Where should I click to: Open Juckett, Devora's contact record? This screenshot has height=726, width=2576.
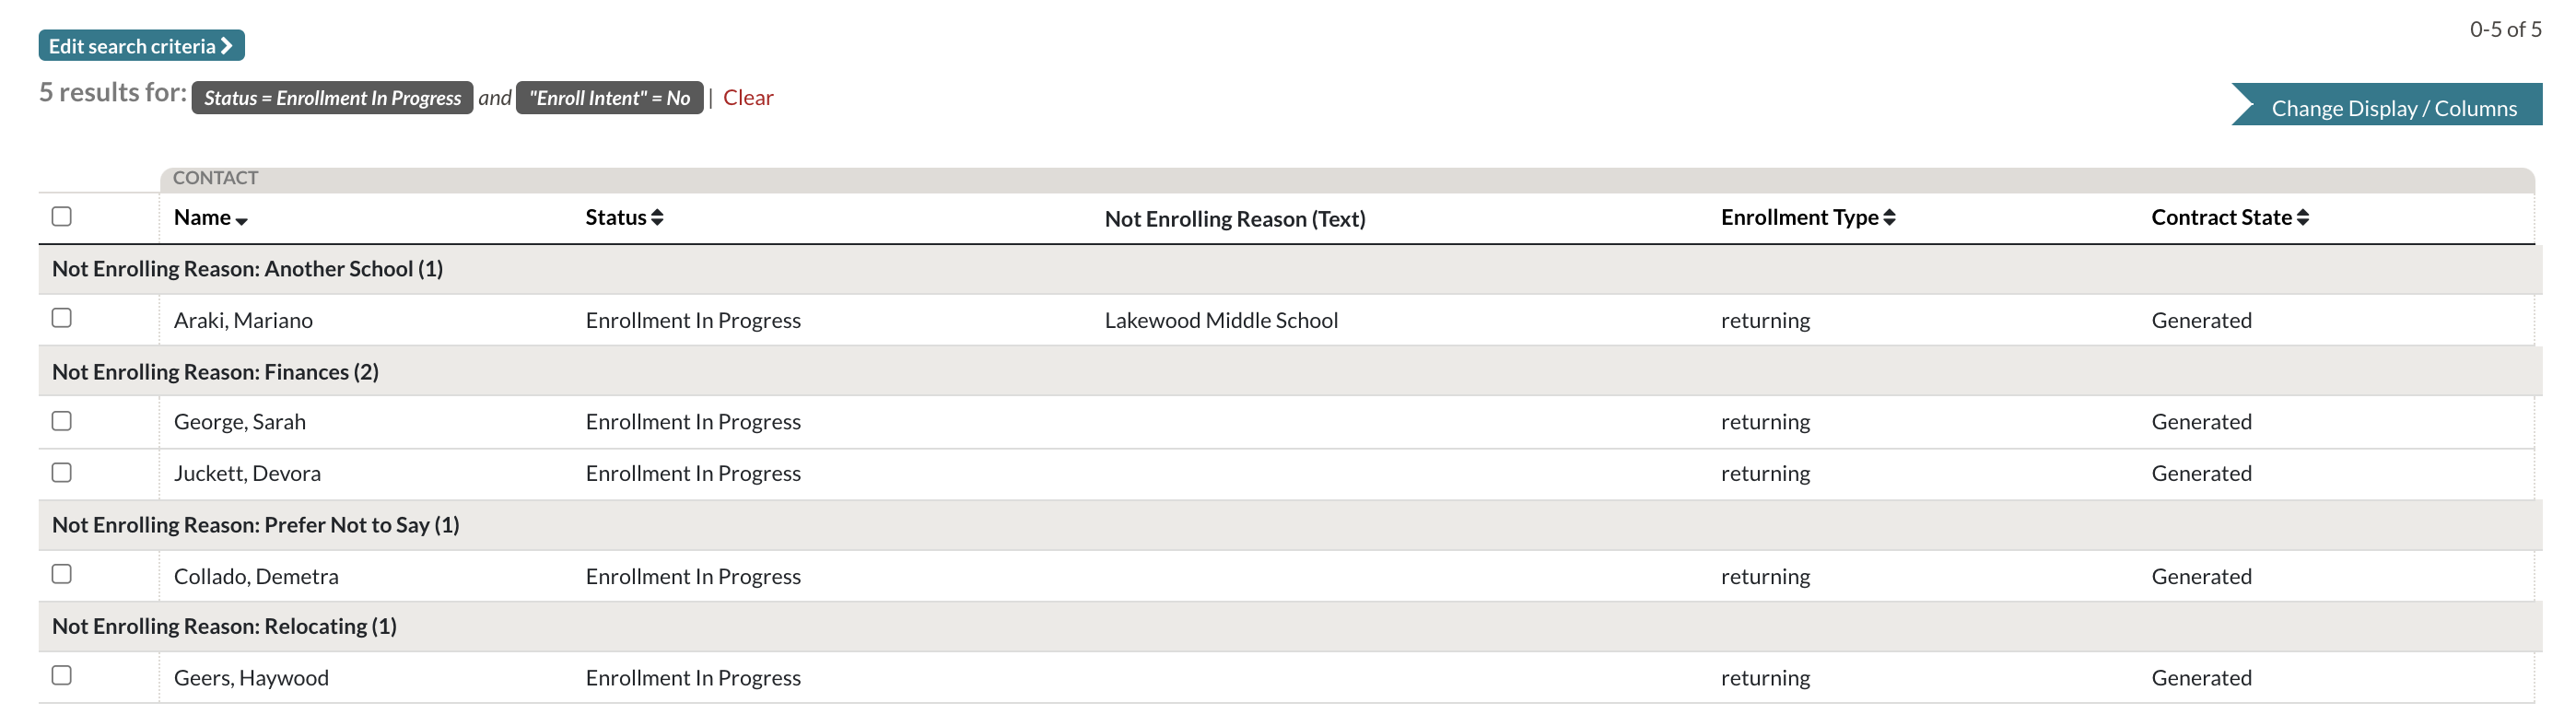247,472
